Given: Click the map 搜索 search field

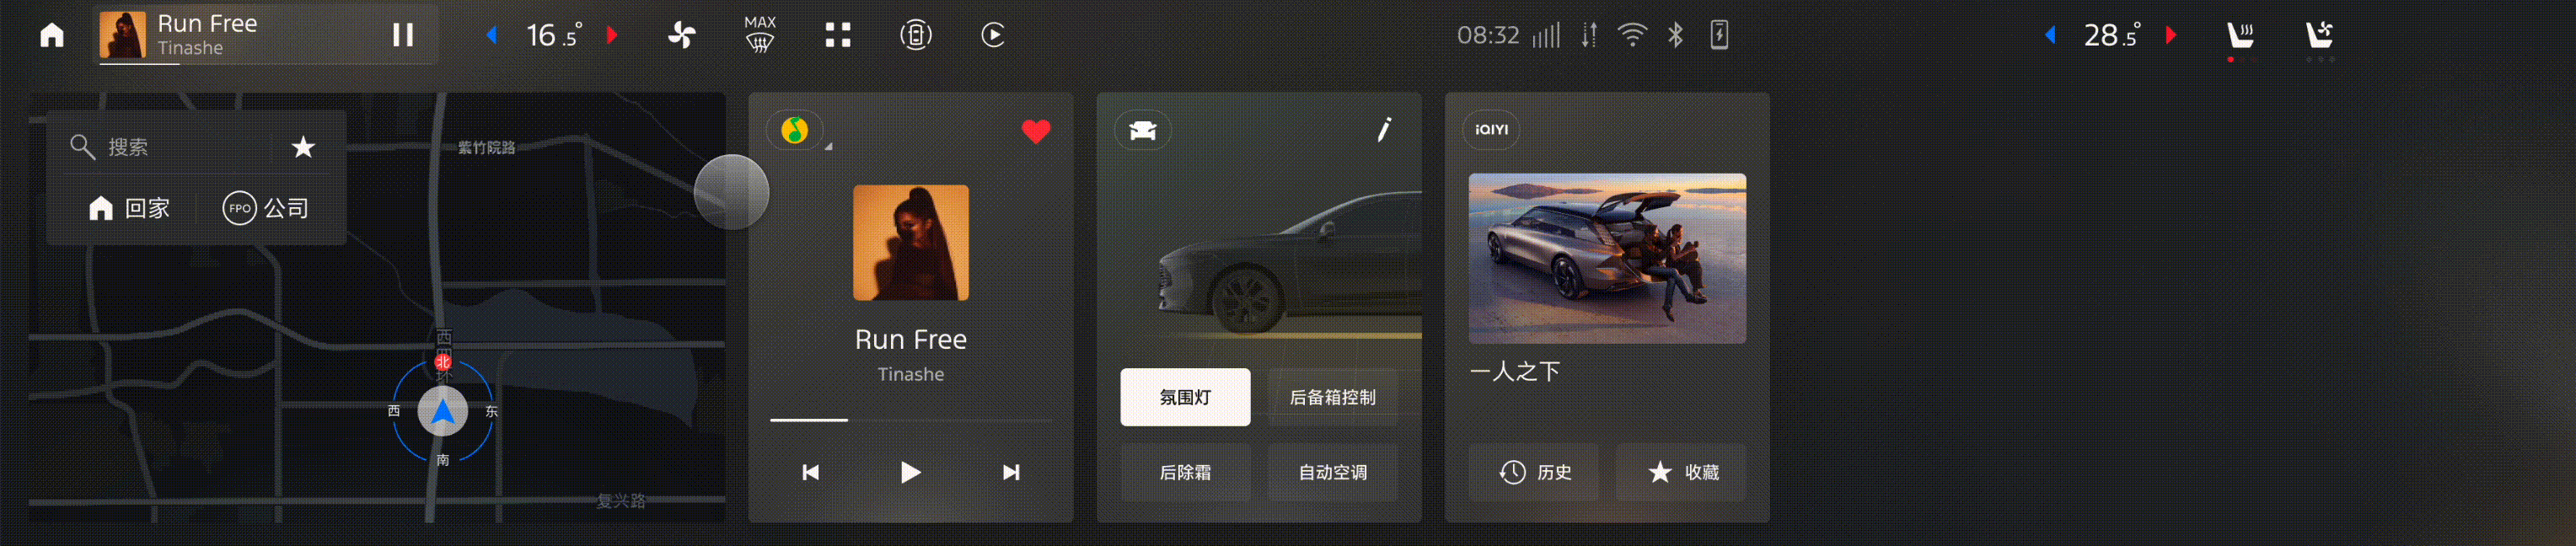Looking at the screenshot, I should 165,147.
